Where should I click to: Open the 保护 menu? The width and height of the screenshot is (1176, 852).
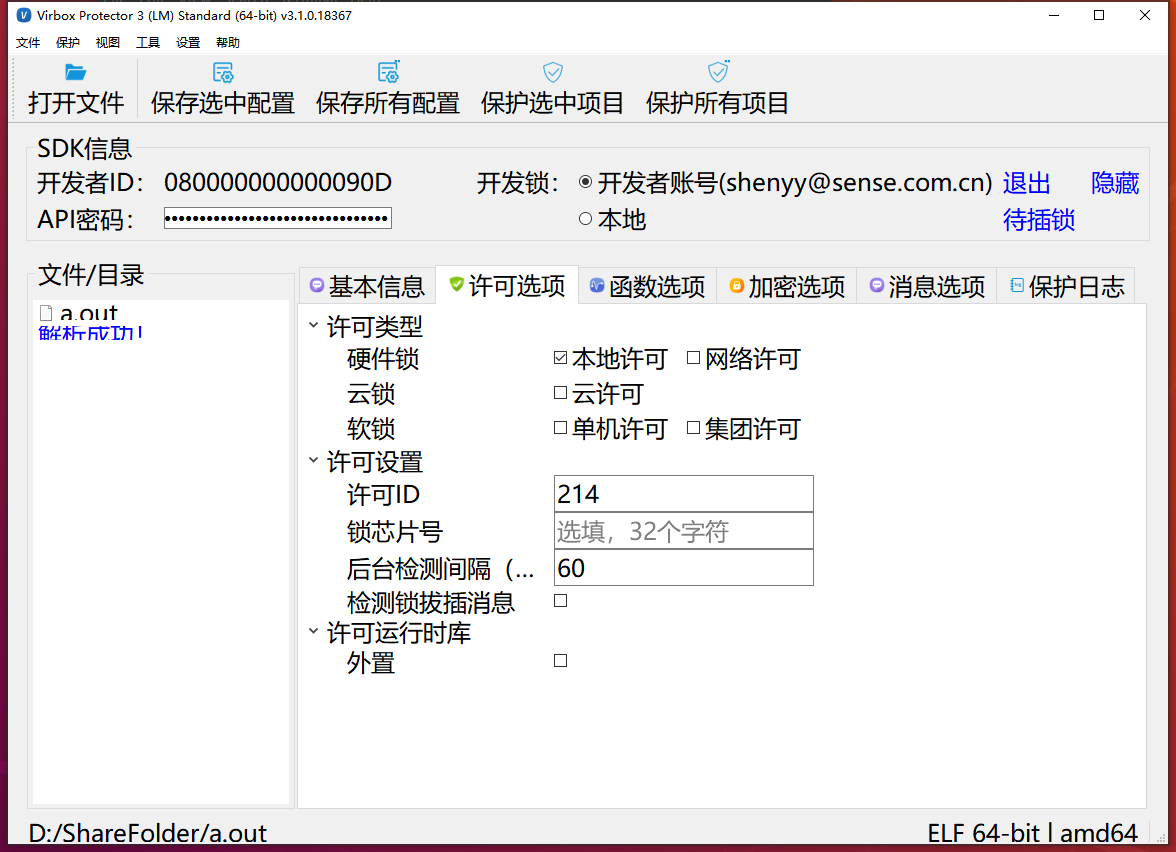(68, 43)
